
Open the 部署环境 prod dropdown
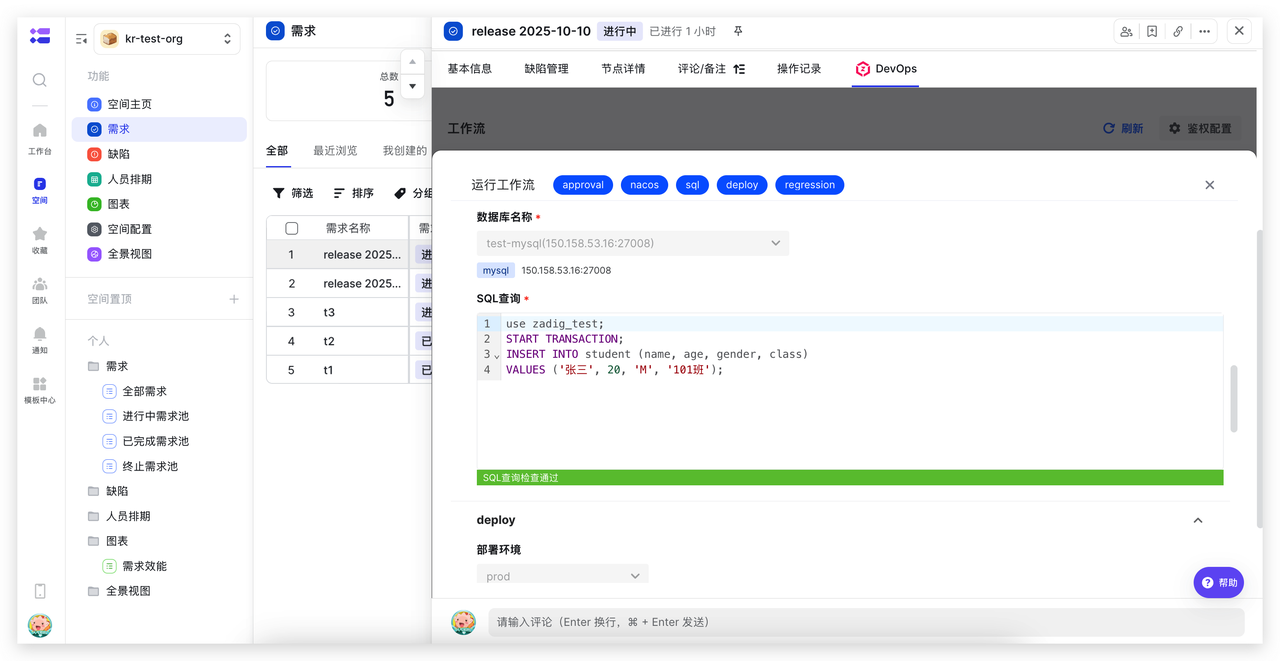click(562, 575)
